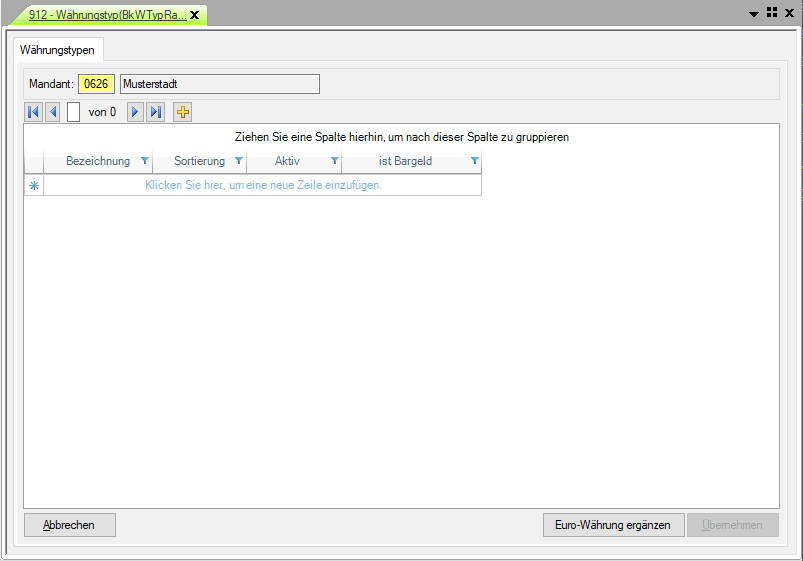Go to first record navigation arrow
This screenshot has width=803, height=561.
point(33,112)
